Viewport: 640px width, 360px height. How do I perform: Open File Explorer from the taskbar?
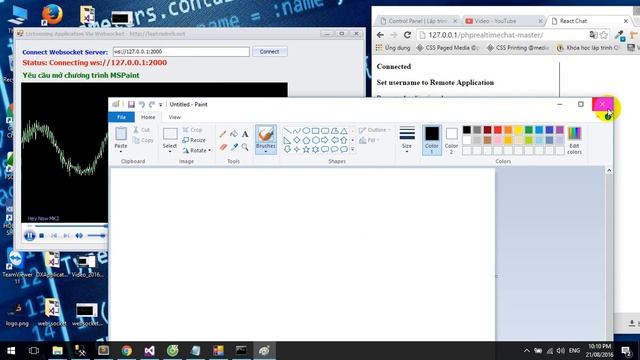coord(58,351)
